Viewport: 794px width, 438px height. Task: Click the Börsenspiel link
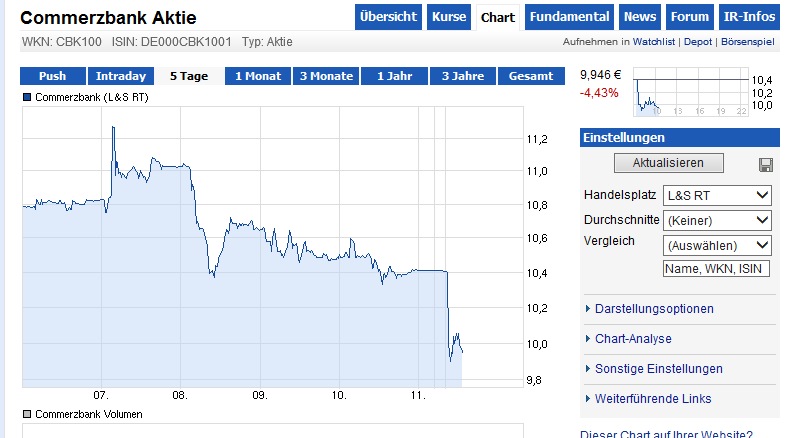click(747, 42)
